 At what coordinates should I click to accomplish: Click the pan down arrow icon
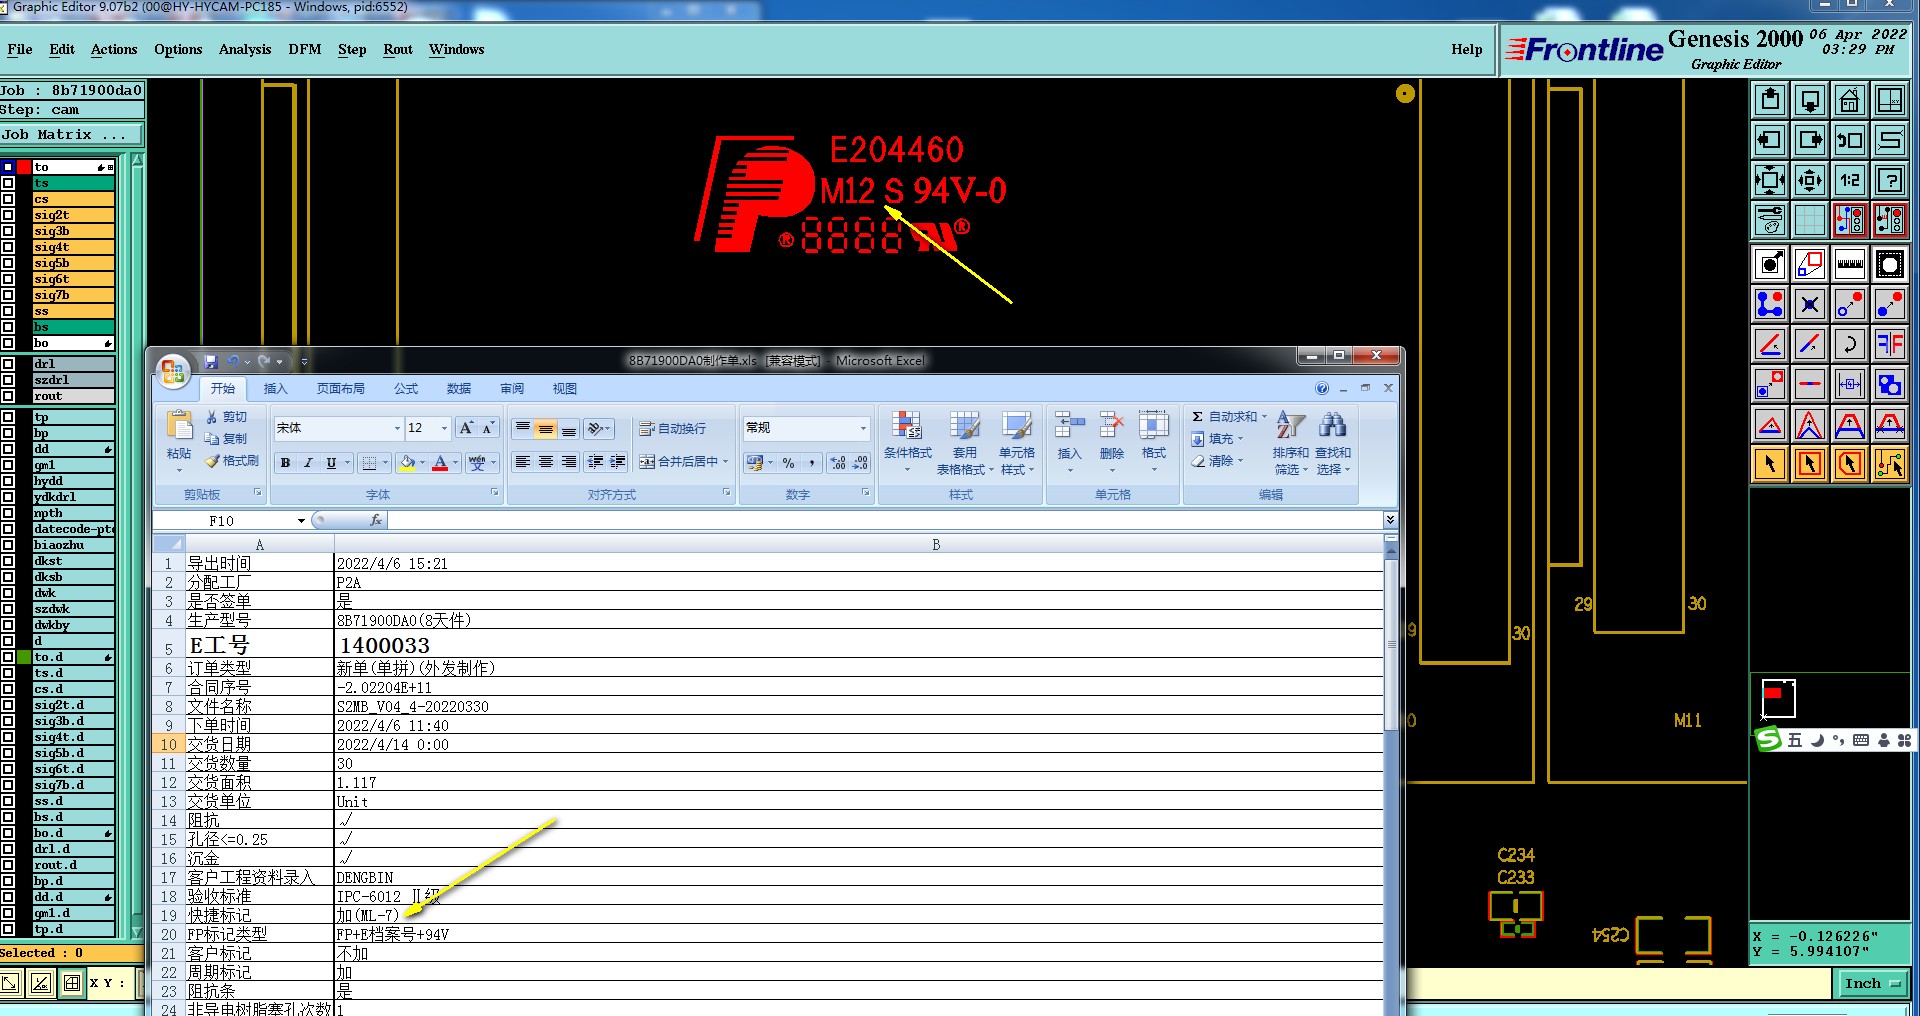(x=1810, y=100)
